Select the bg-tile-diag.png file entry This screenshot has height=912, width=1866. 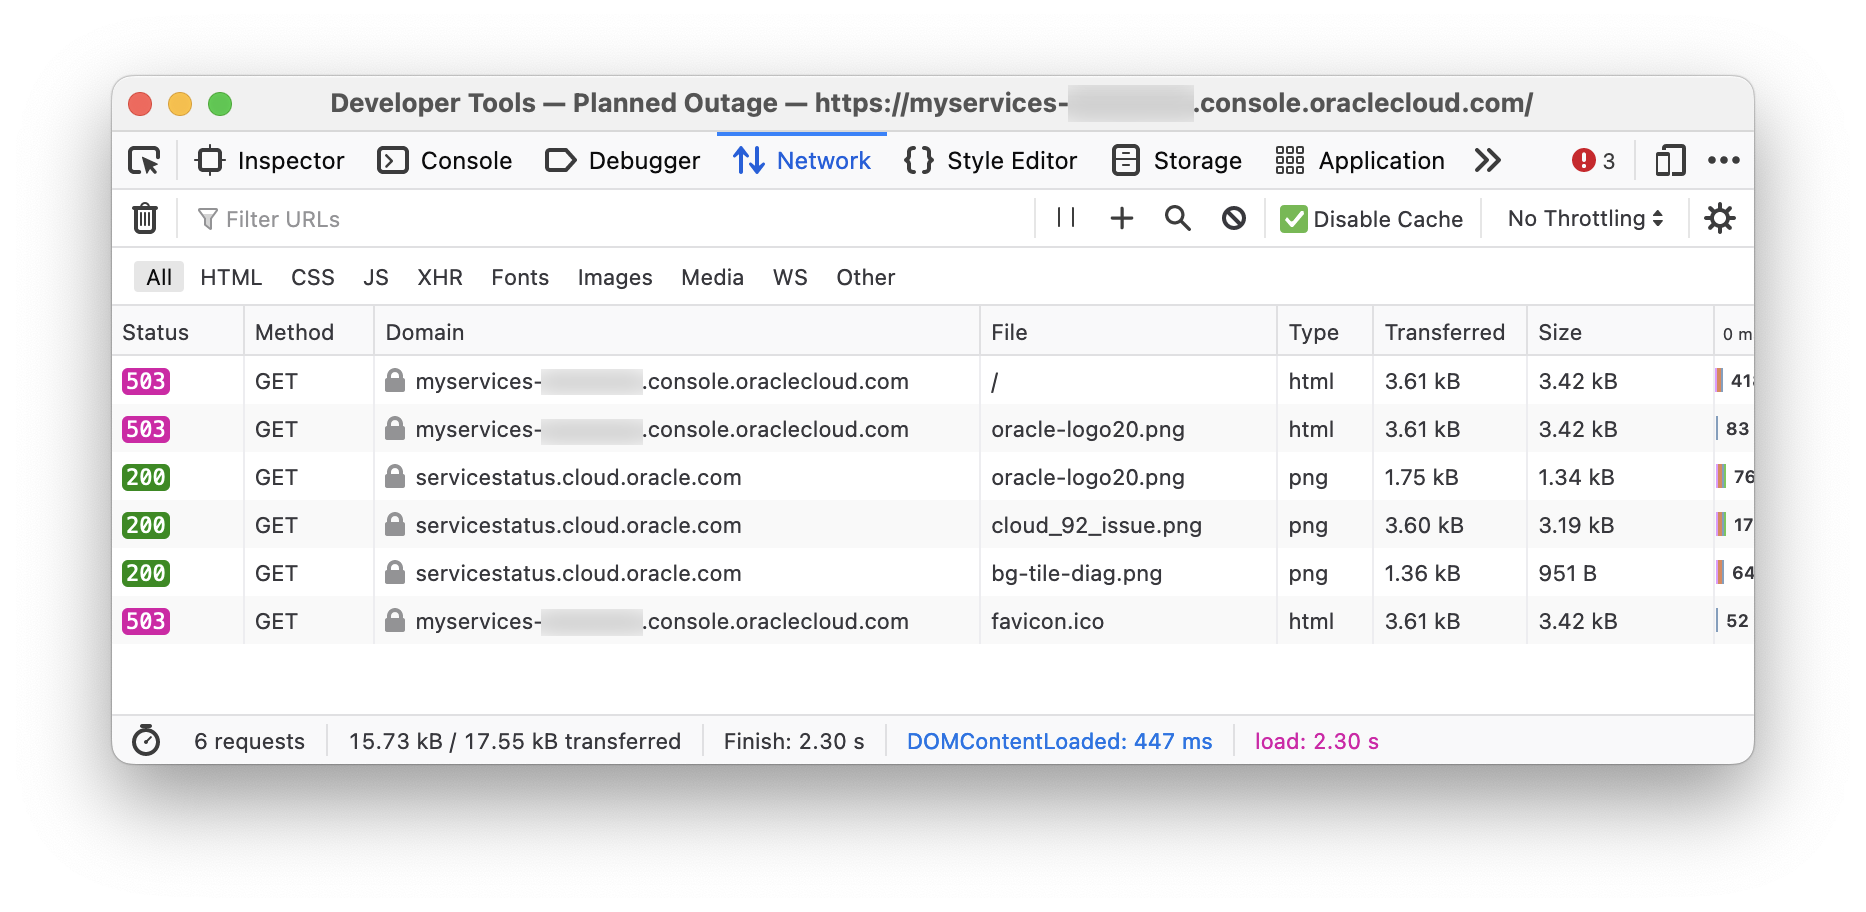tap(1077, 573)
